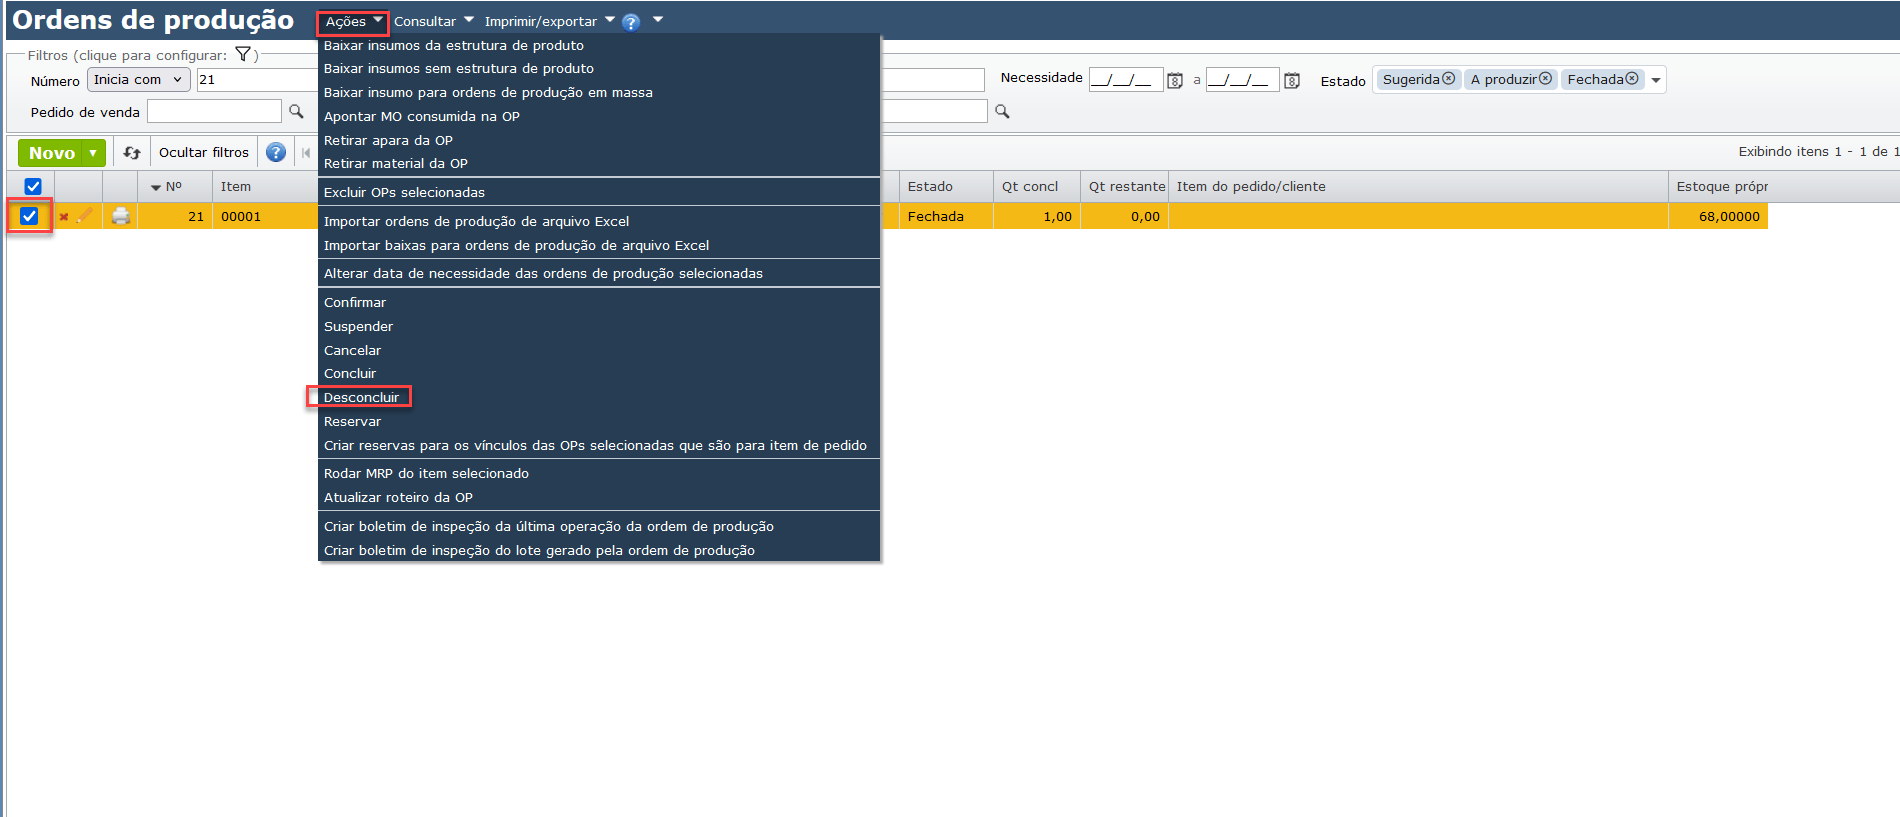Expand the arrow after the title bar help icon

click(658, 20)
